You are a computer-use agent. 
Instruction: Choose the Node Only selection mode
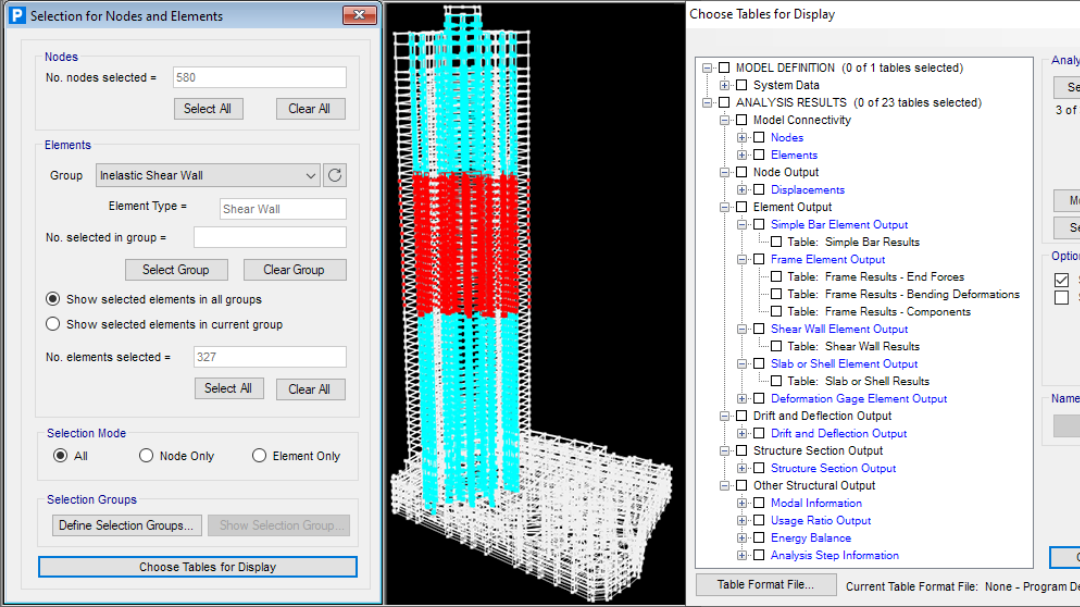click(x=147, y=456)
